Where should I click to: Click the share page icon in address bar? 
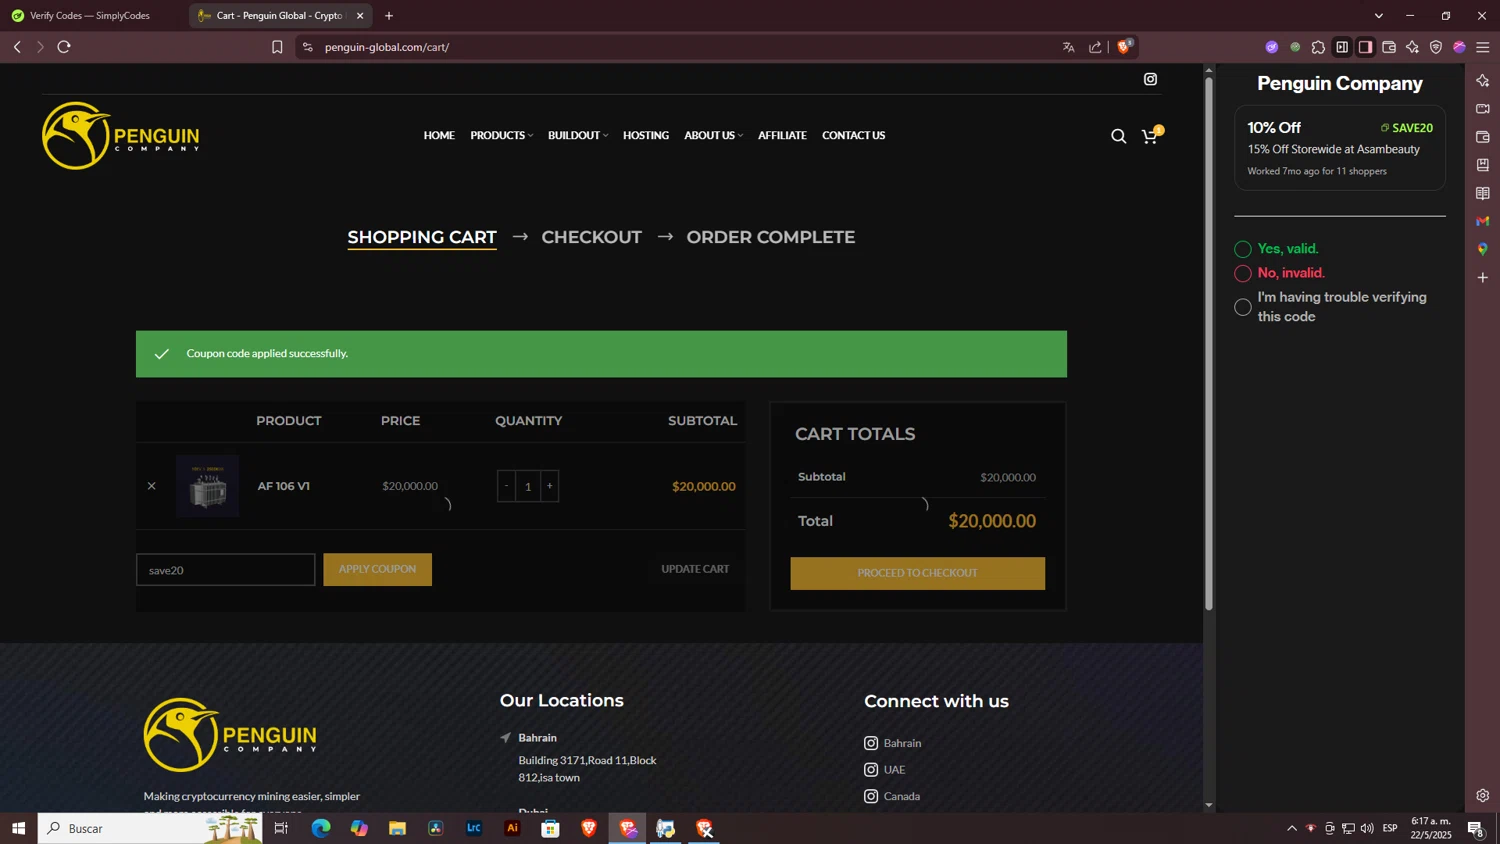[x=1095, y=47]
